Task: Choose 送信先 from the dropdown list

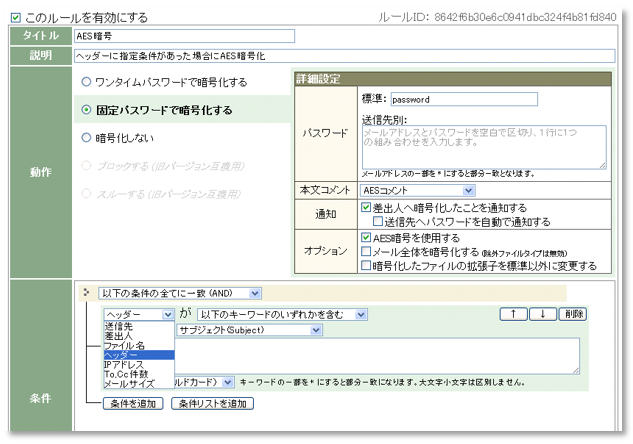Action: point(139,326)
